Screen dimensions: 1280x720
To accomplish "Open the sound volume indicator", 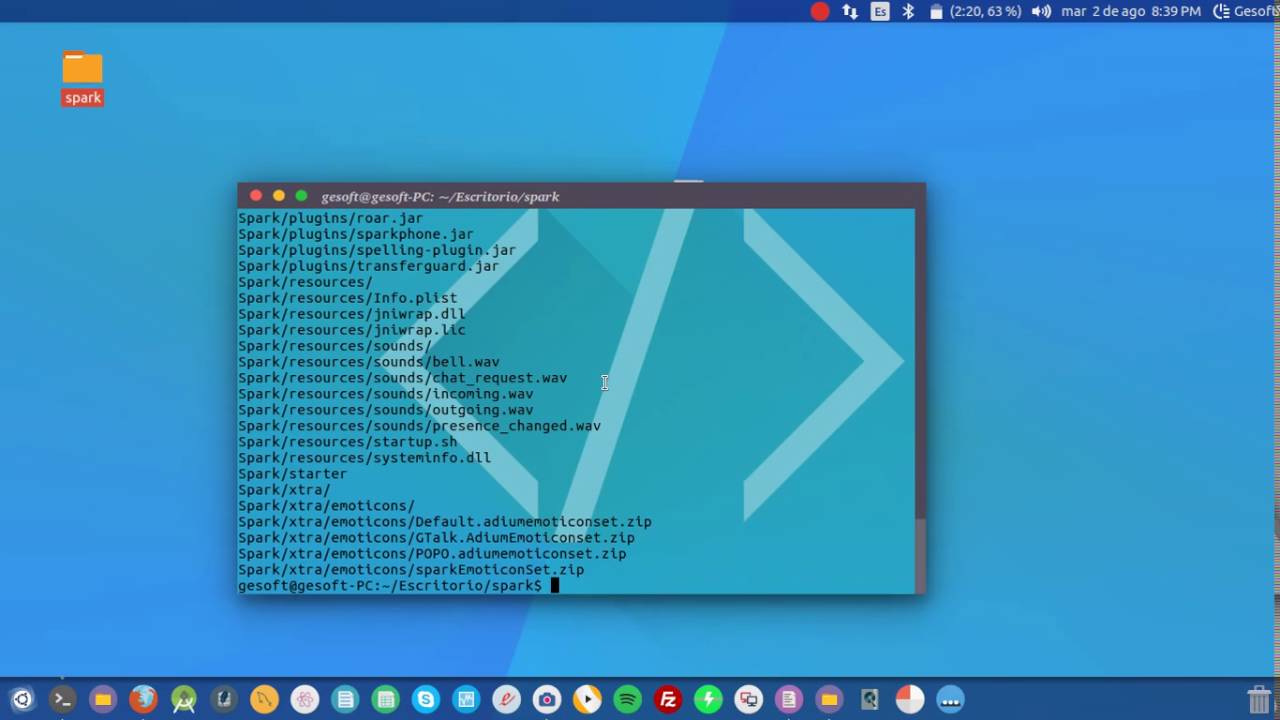I will click(x=1041, y=11).
